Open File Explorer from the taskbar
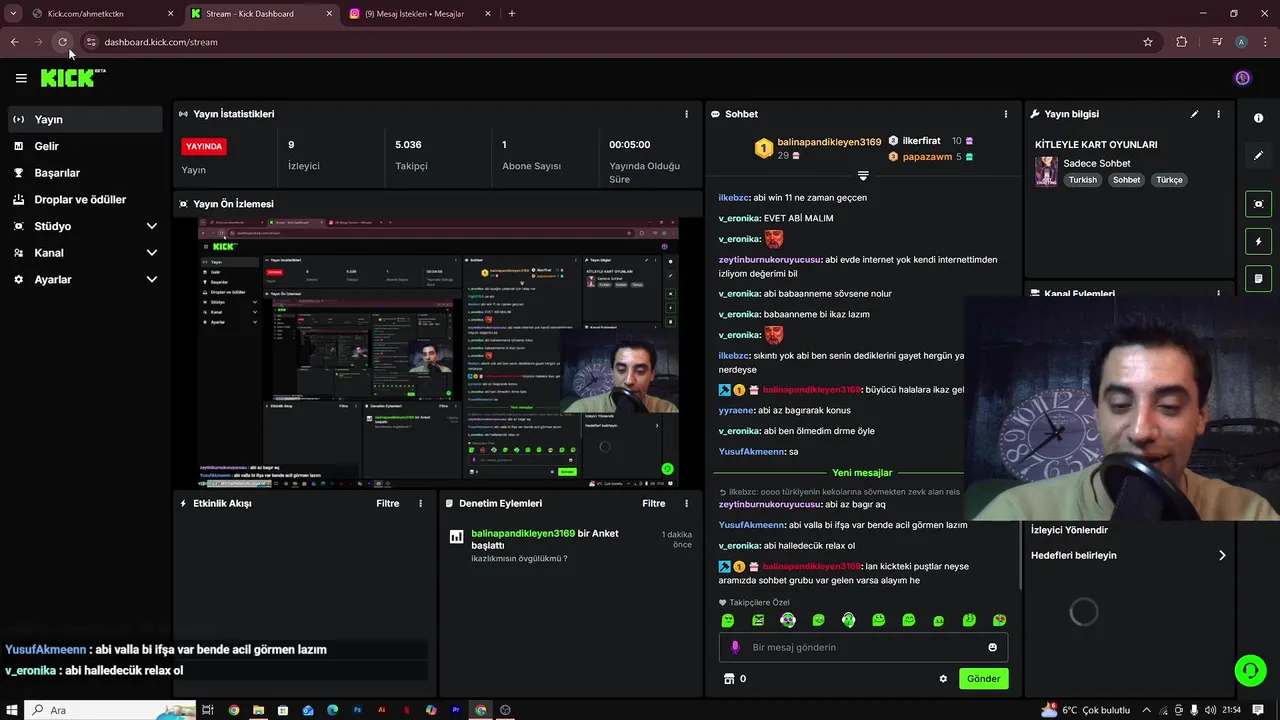The height and width of the screenshot is (720, 1280). click(x=258, y=710)
